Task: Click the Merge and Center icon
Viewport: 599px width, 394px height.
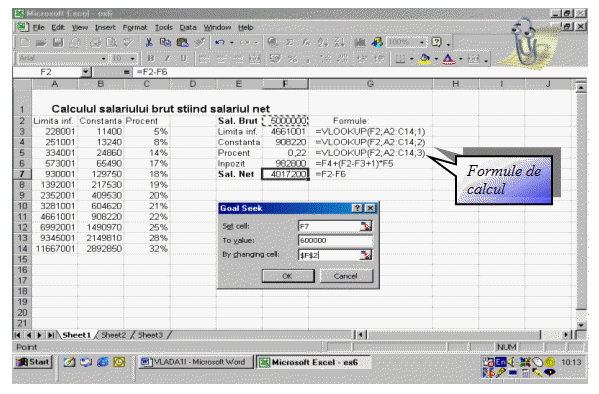Action: pos(255,59)
